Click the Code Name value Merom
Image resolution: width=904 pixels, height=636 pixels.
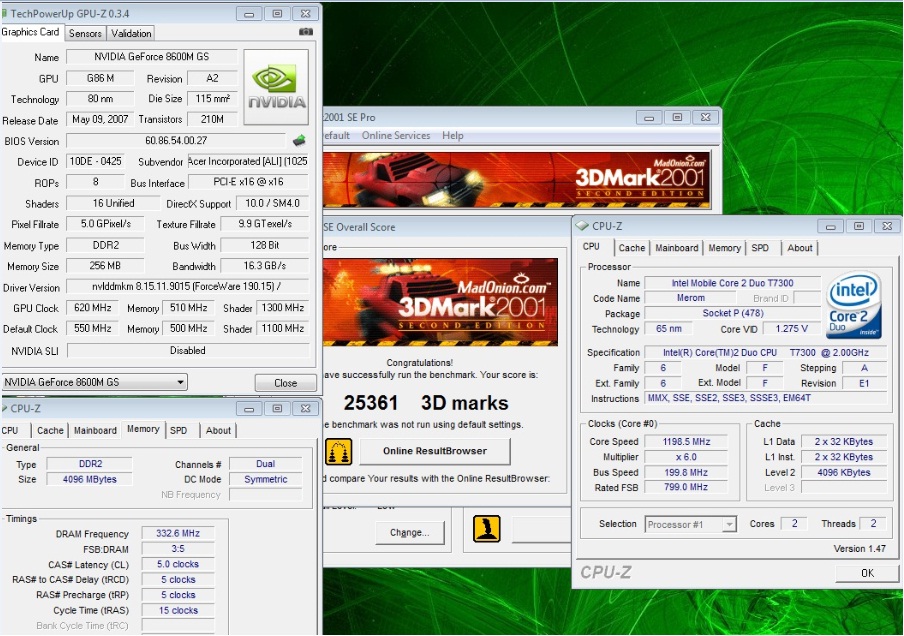click(x=690, y=298)
